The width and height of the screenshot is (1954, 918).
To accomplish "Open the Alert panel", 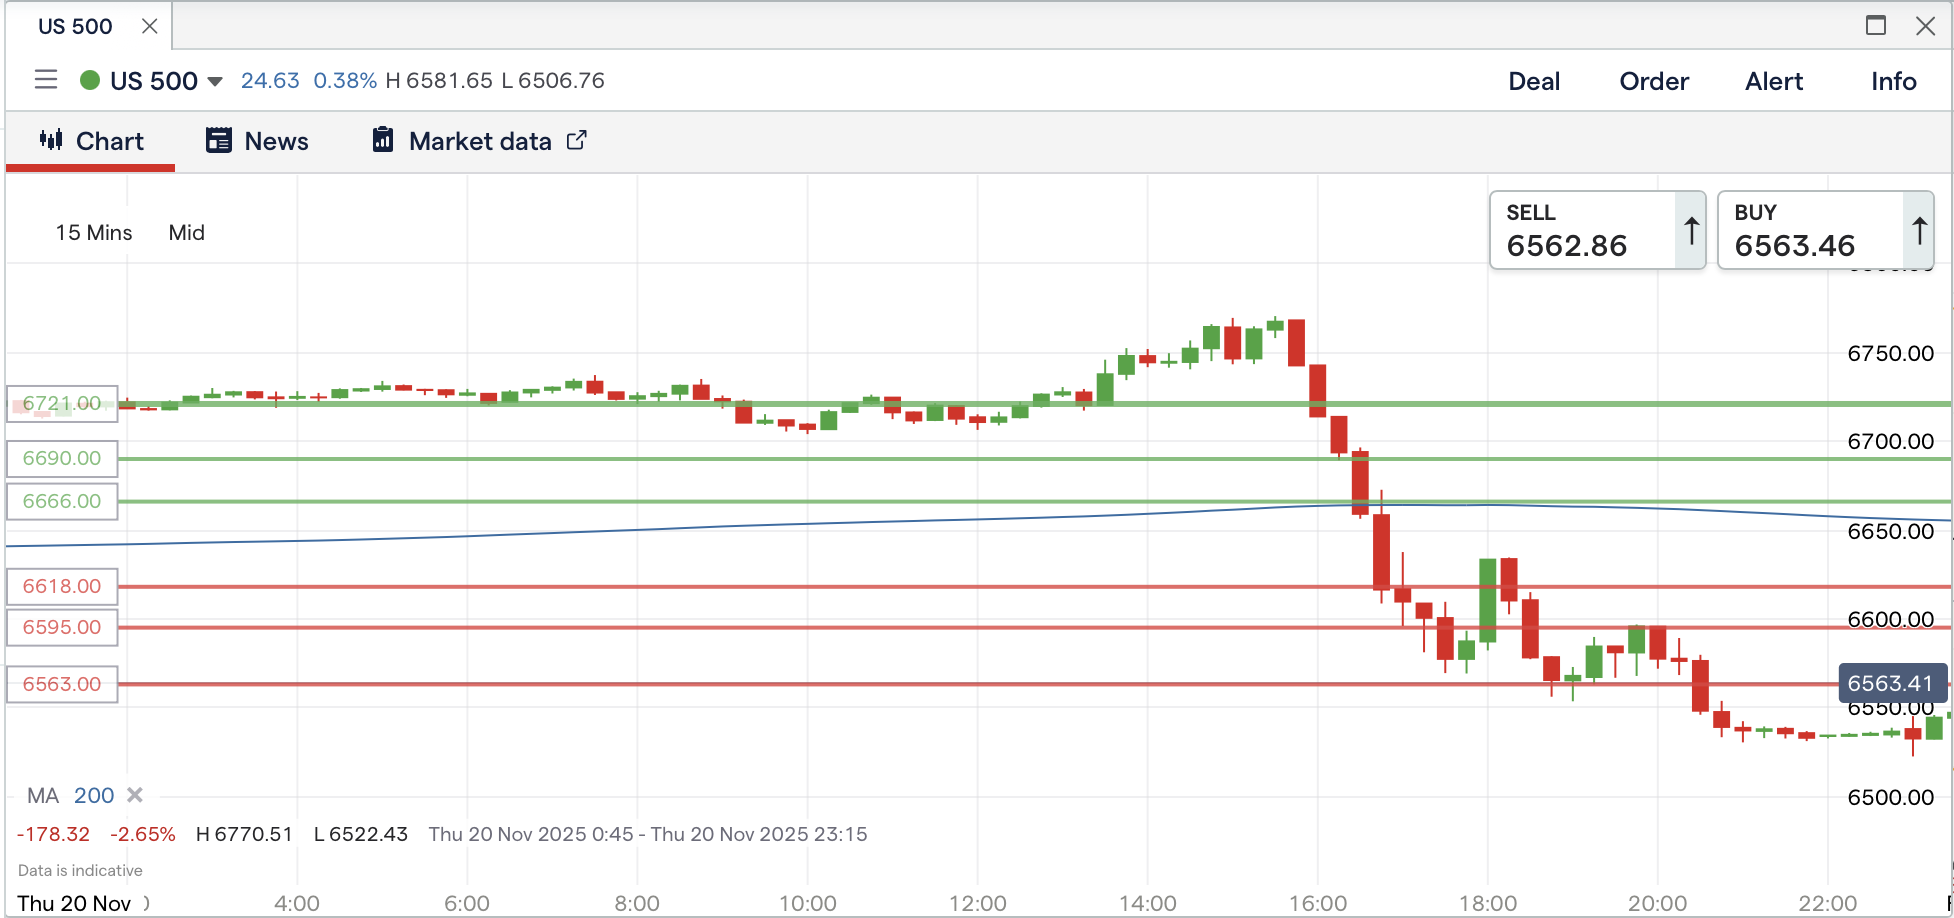I will point(1773,81).
